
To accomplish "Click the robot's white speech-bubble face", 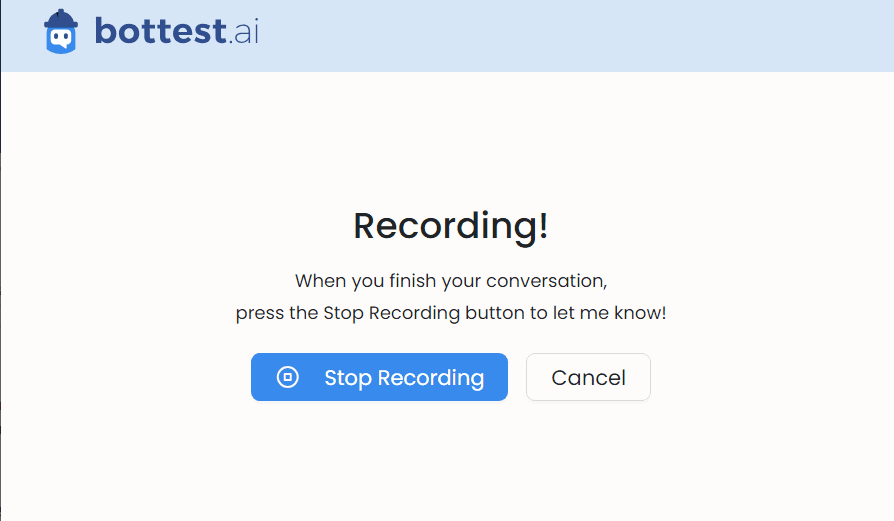I will [x=61, y=39].
